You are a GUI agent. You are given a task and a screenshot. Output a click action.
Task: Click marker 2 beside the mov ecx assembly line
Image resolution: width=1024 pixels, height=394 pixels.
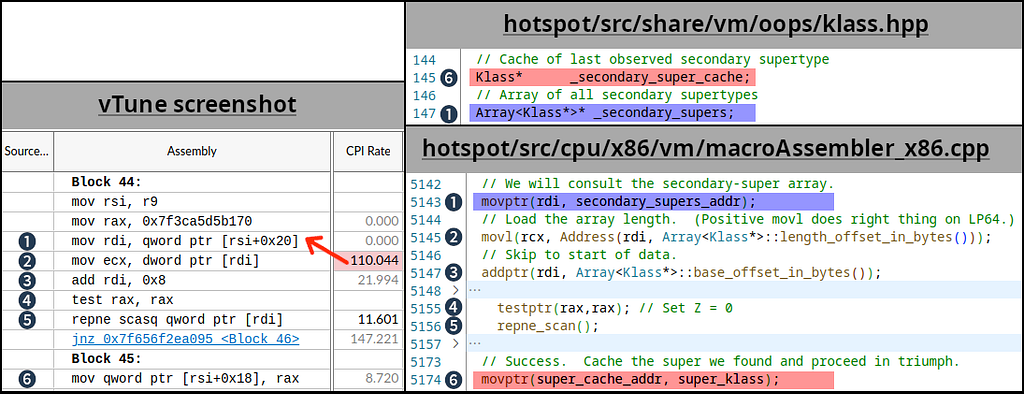27,261
